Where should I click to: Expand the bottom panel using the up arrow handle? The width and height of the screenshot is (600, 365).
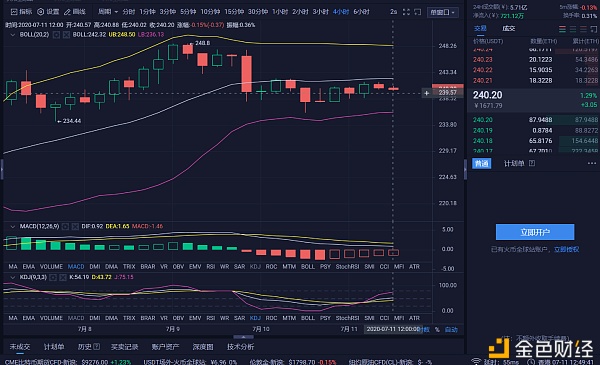coord(243,337)
